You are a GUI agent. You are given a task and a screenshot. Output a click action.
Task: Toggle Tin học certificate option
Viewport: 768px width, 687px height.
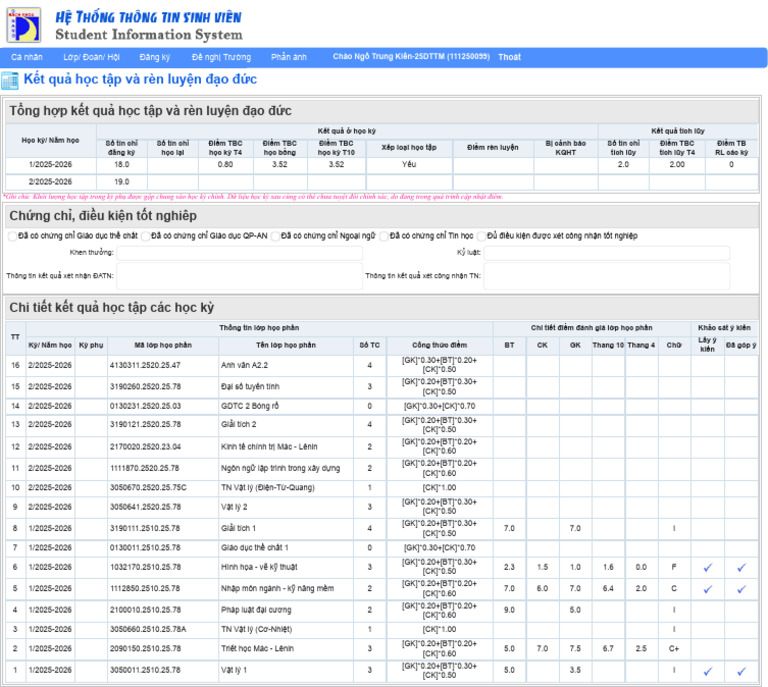click(384, 236)
